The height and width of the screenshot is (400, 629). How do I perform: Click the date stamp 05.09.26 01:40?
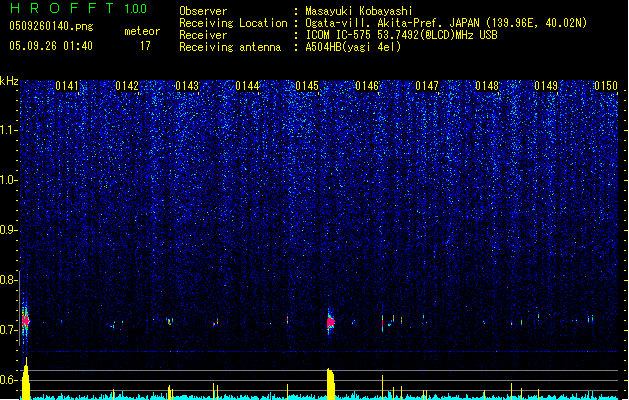[51, 46]
